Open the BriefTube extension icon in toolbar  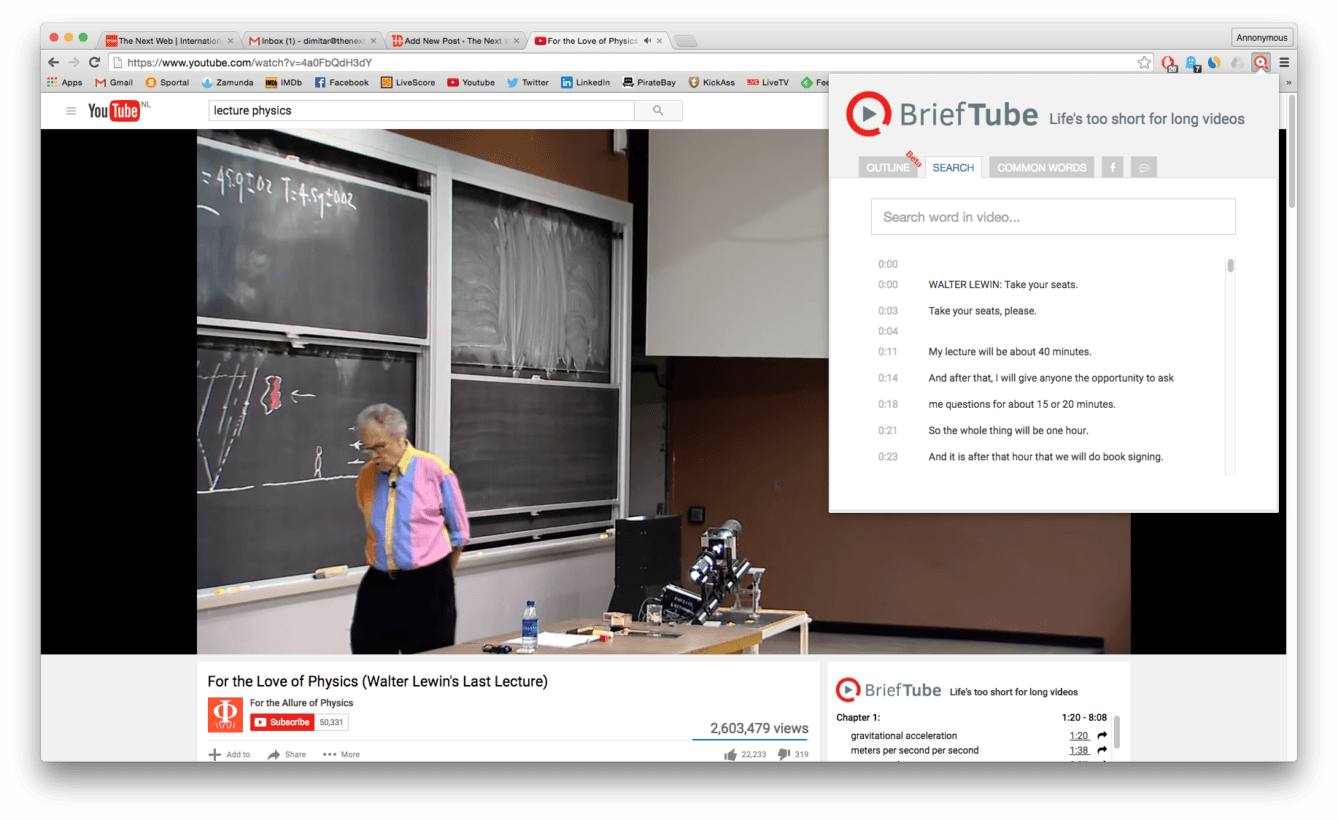[x=1260, y=62]
